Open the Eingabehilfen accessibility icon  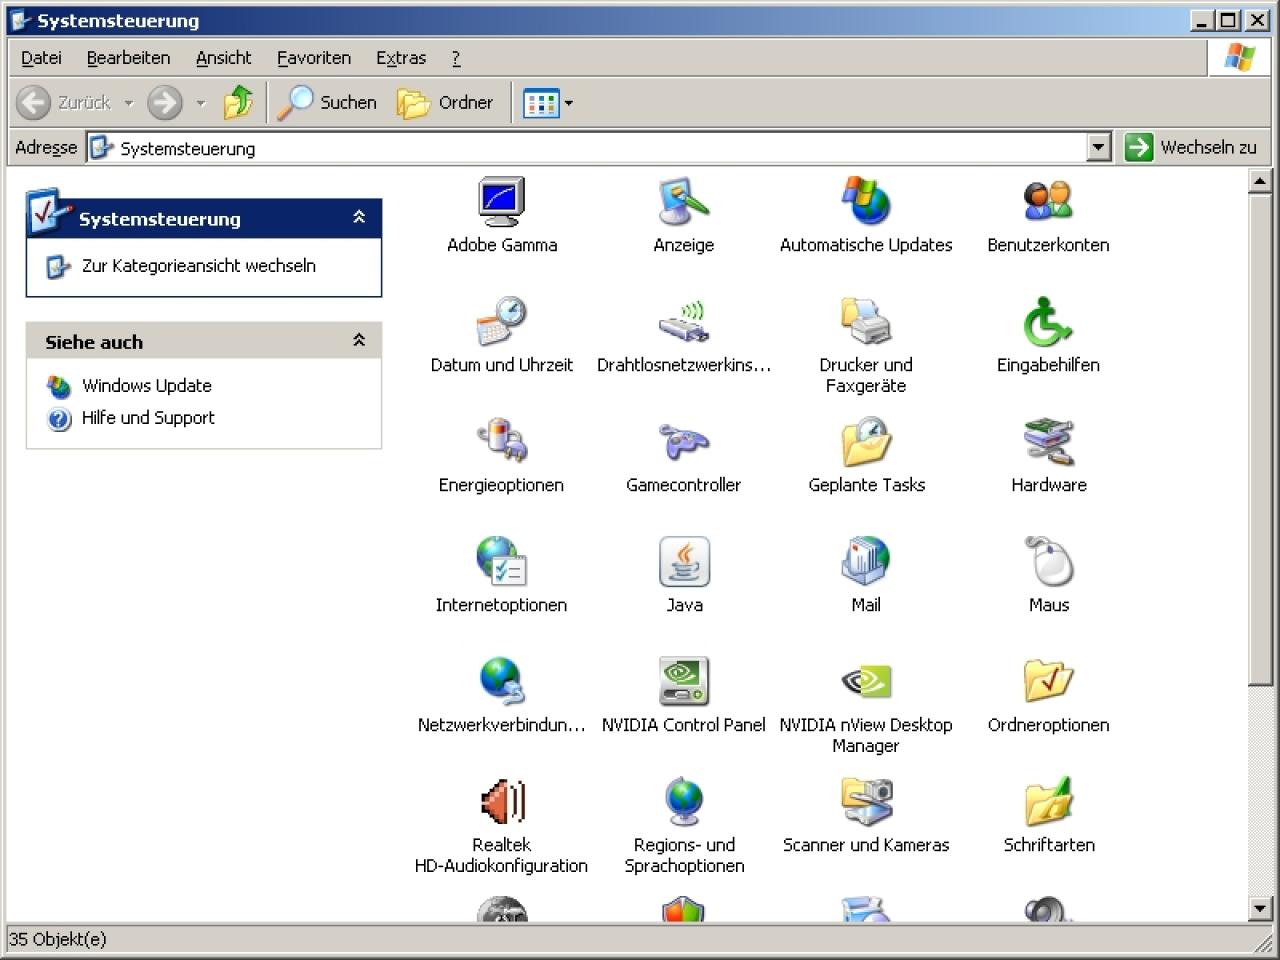(1048, 322)
